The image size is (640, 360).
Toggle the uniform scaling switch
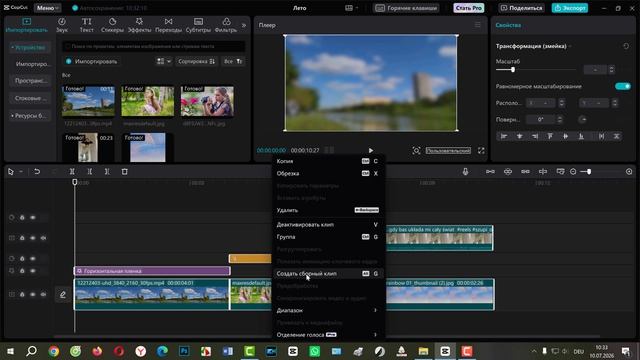tap(622, 86)
